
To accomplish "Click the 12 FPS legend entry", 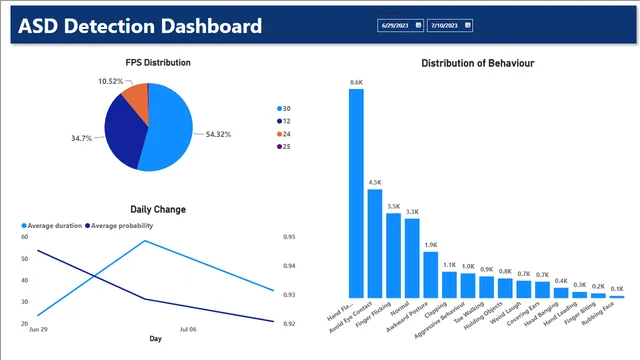I will [284, 121].
